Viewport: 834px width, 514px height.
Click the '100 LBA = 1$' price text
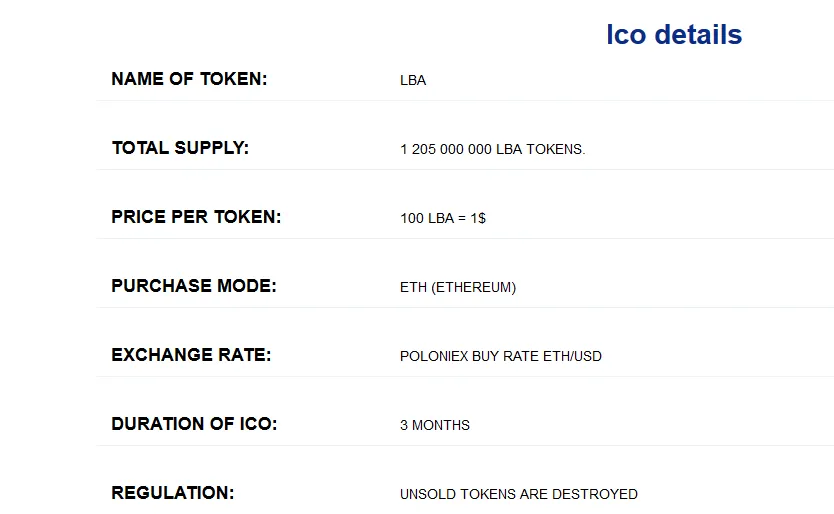[443, 218]
